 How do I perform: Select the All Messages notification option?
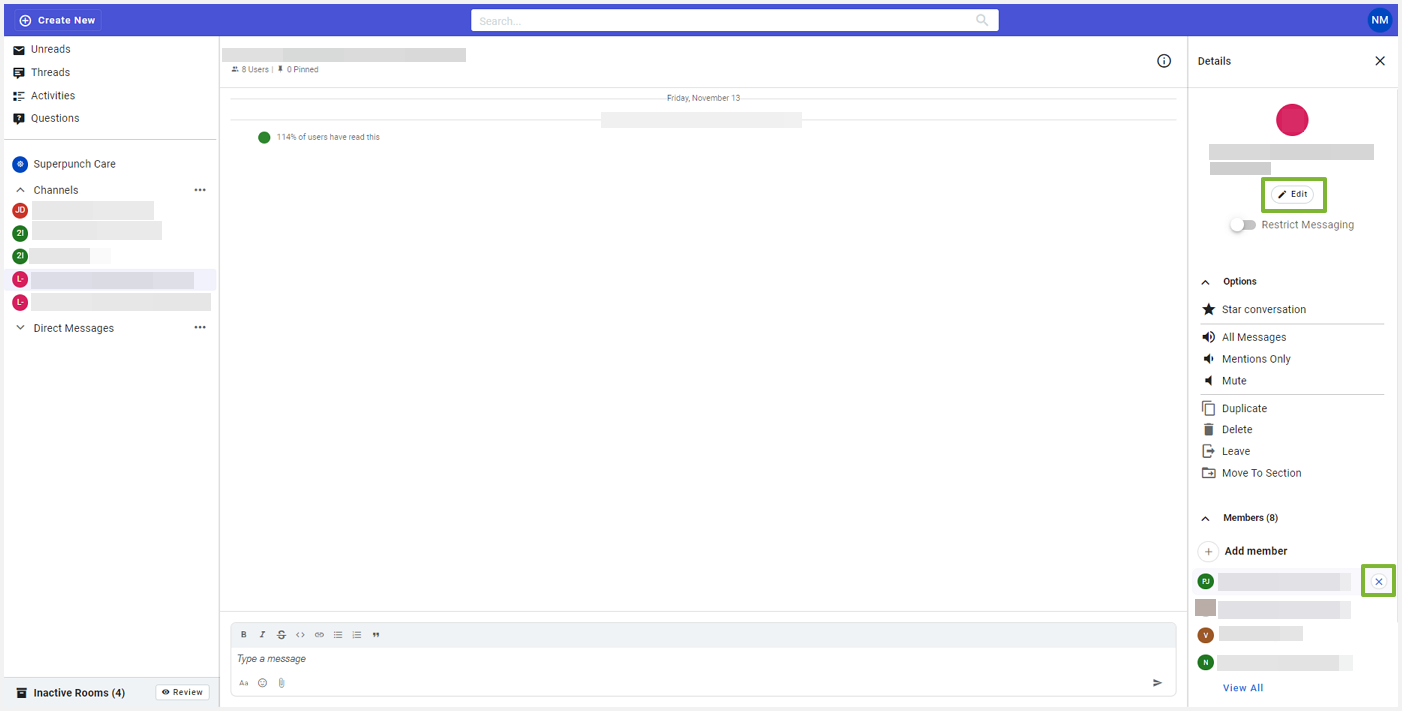tap(1254, 337)
